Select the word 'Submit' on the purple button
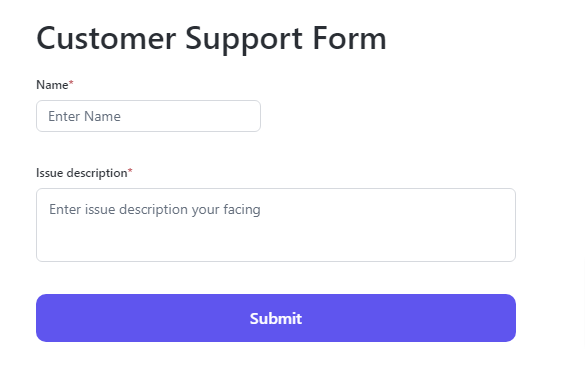This screenshot has width=585, height=374. coord(276,318)
